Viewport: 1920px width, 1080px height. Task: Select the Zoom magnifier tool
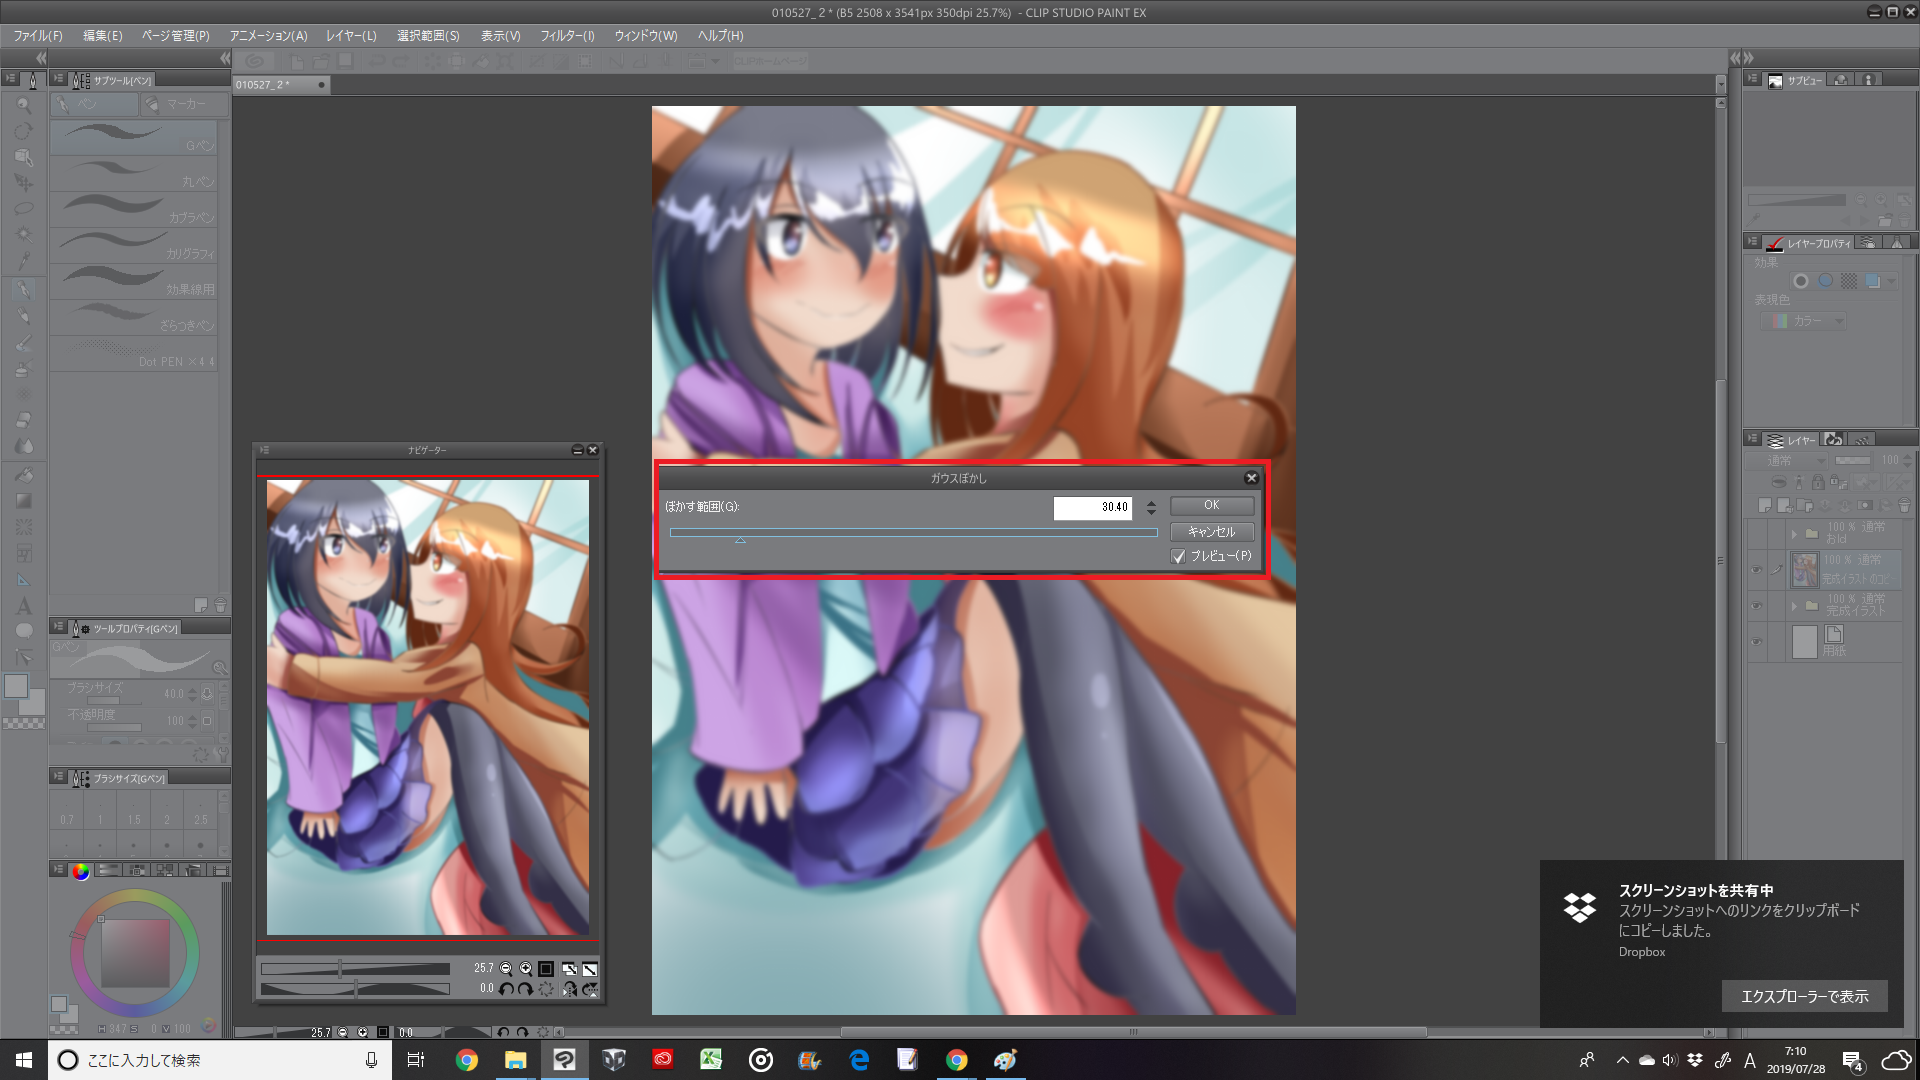coord(24,105)
